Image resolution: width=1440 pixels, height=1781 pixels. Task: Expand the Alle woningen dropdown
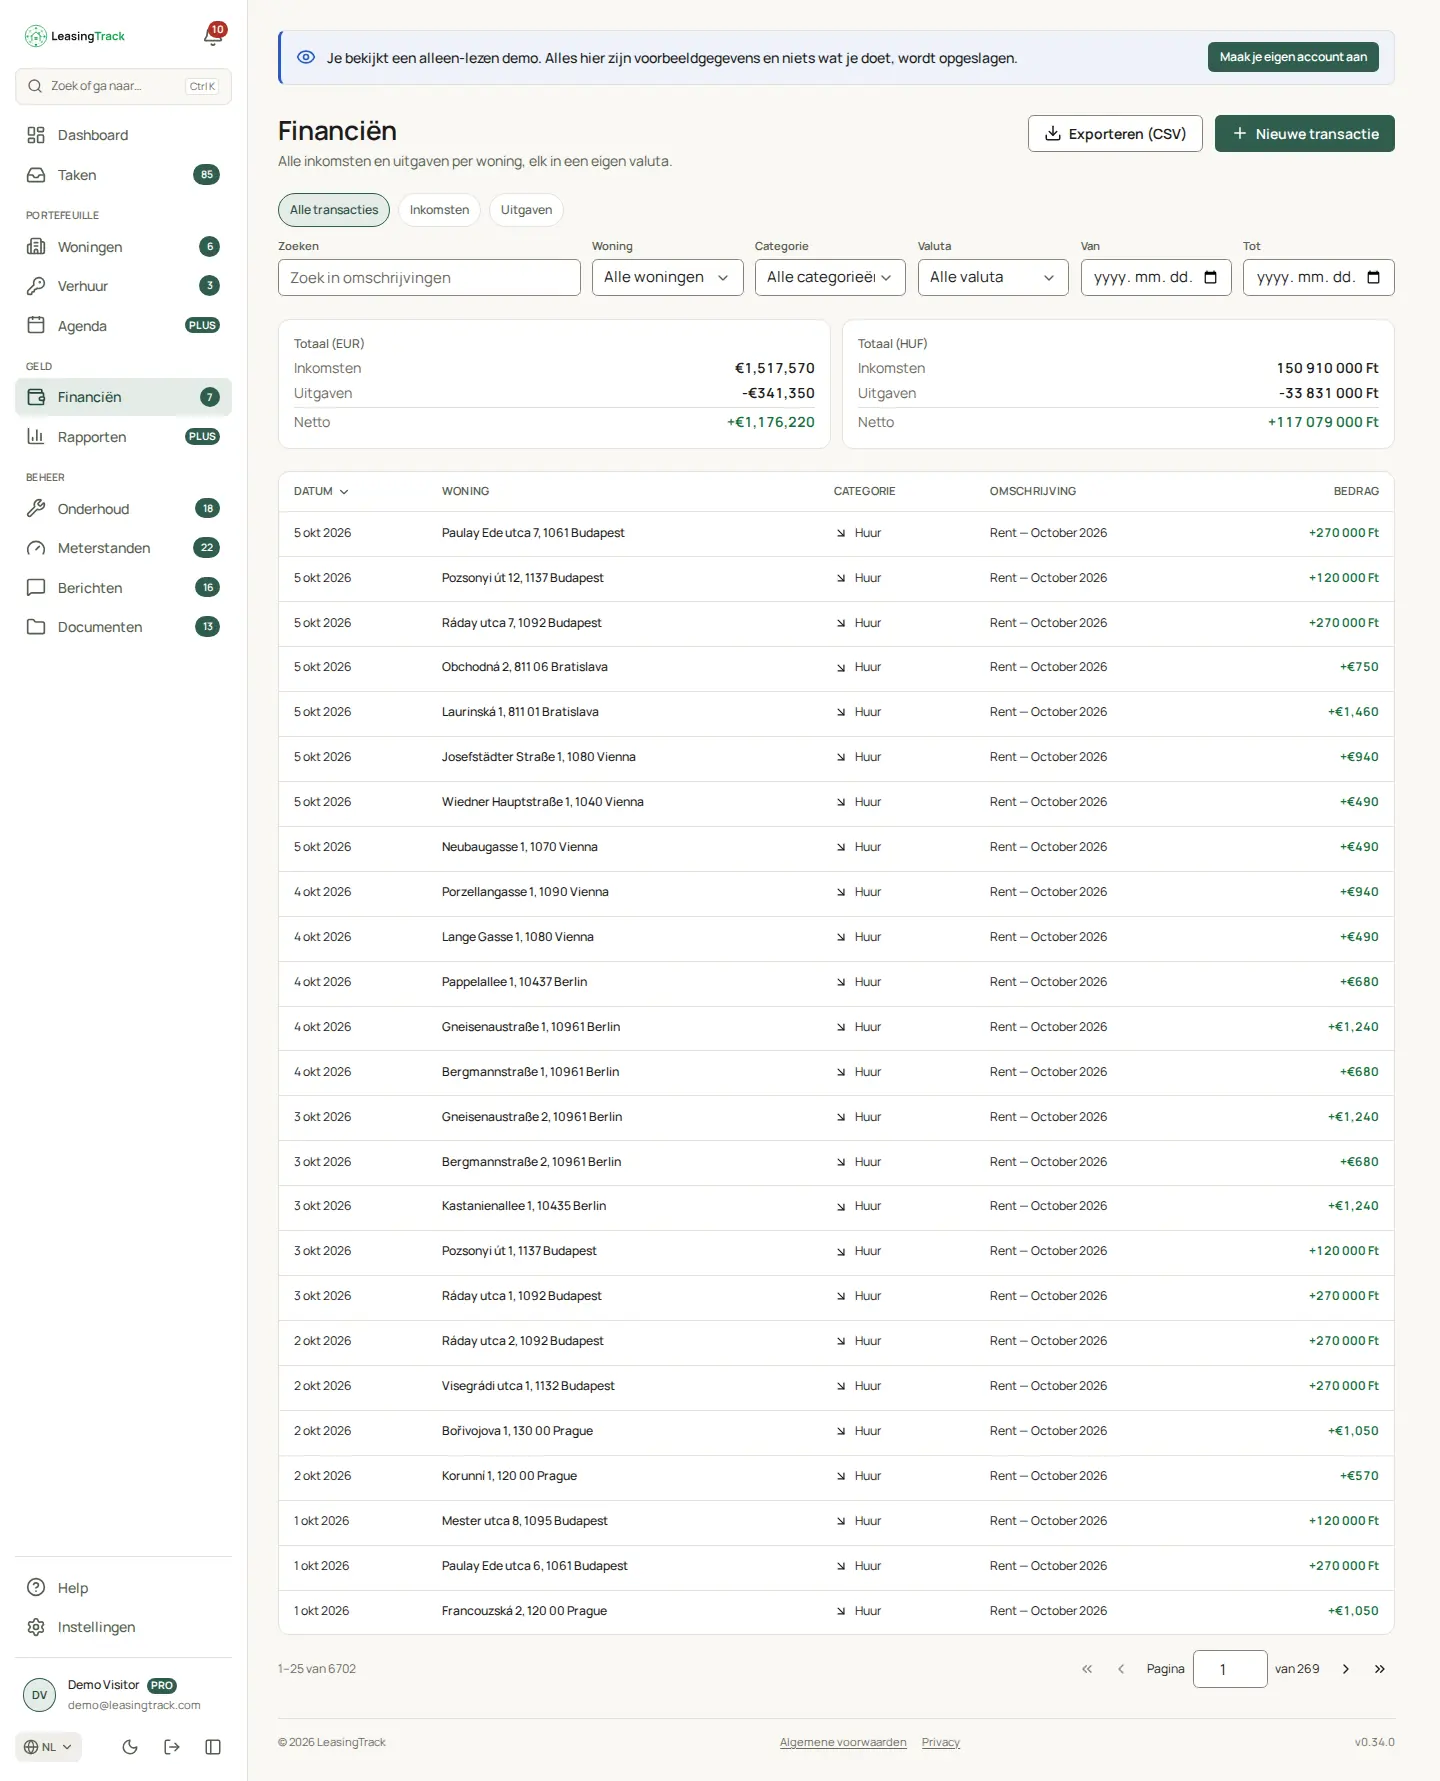667,277
